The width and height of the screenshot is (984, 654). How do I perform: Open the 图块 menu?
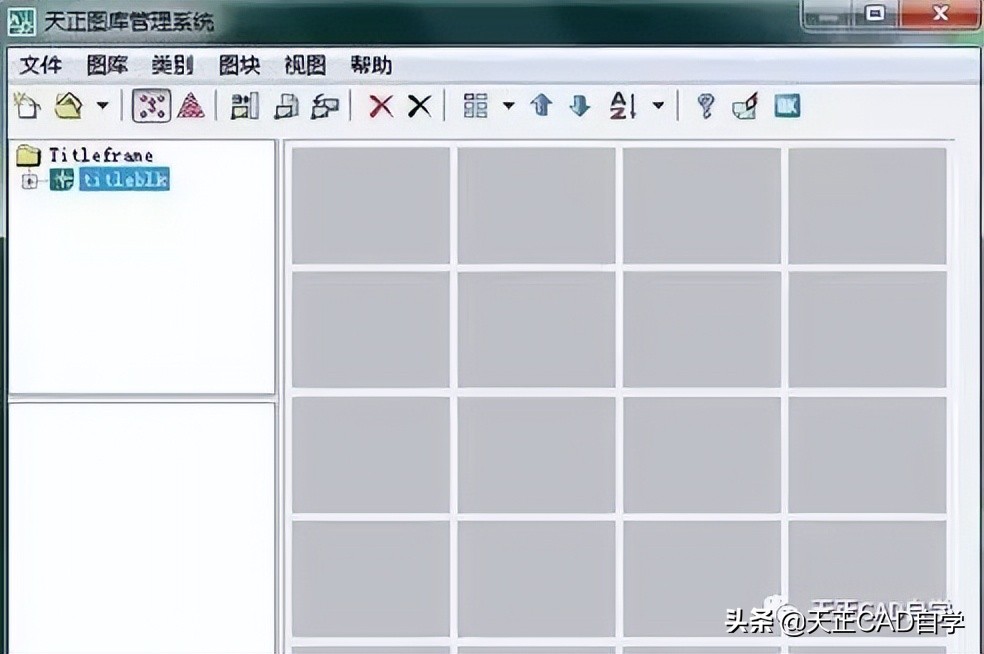point(238,65)
